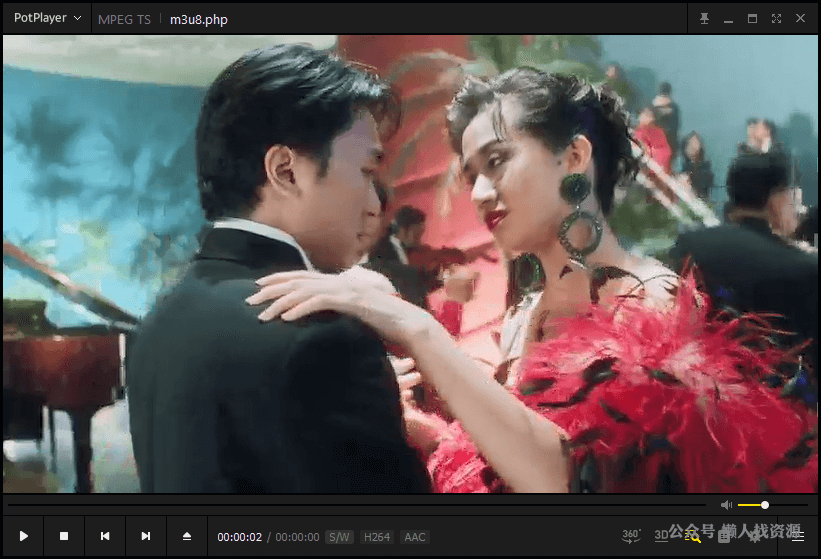The height and width of the screenshot is (559, 821).
Task: Click the AAC audio codec badge
Action: point(415,537)
